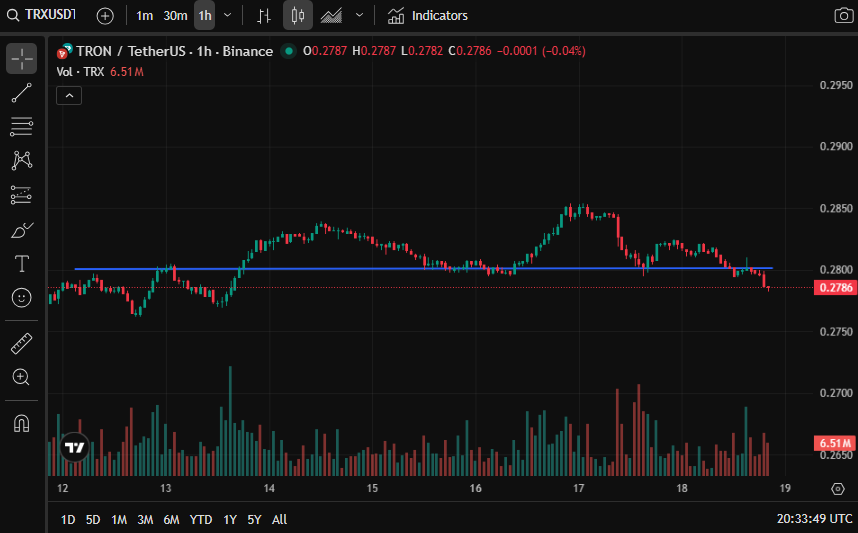Take a chart snapshot with camera icon
The width and height of the screenshot is (858, 533).
843,16
